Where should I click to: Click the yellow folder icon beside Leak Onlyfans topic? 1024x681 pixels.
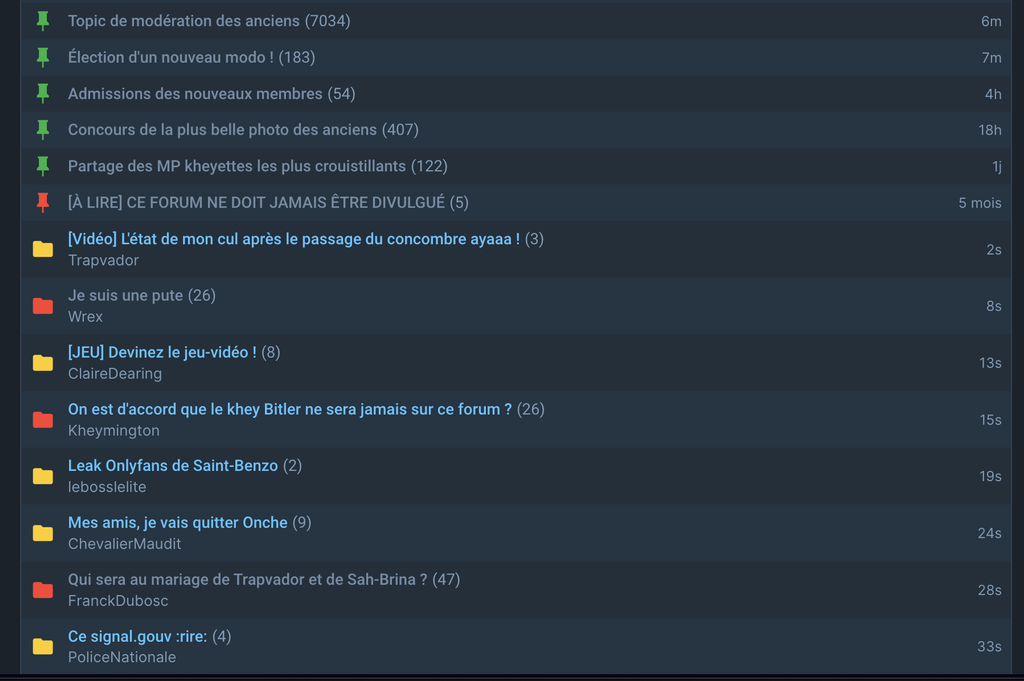click(43, 476)
